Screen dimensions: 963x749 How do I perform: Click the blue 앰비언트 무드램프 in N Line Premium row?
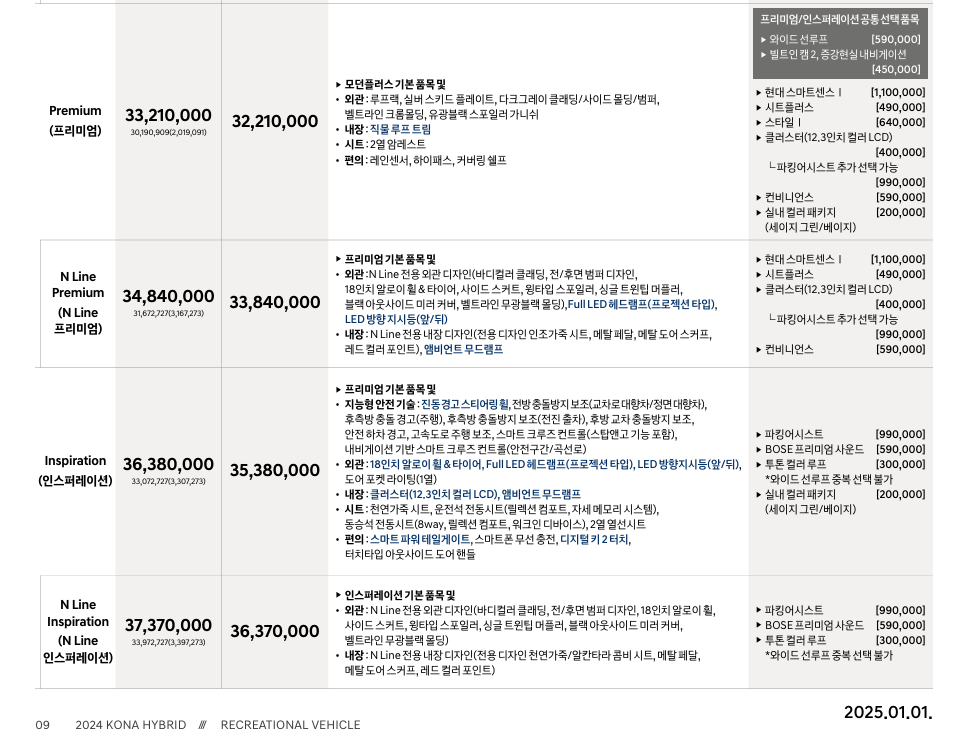463,349
